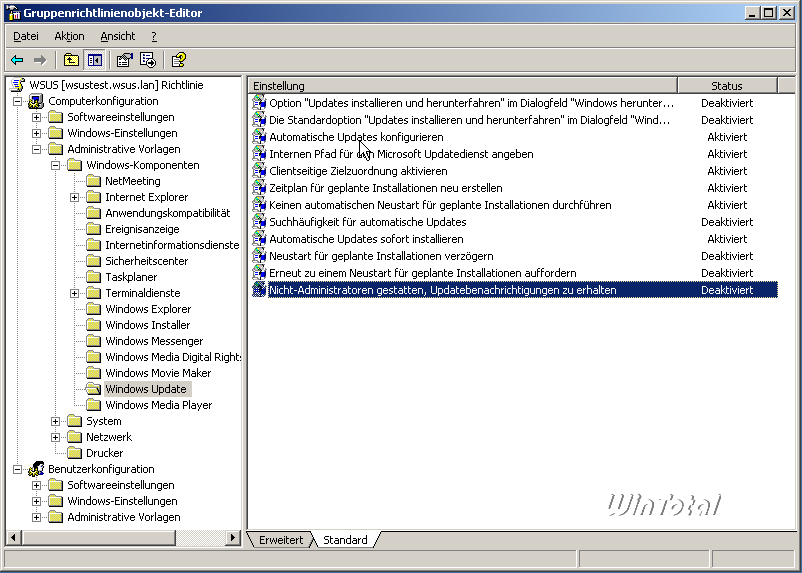Click the policy icon beside Suchhäufigkeit für automatische Updates
This screenshot has width=802, height=573.
pyautogui.click(x=259, y=222)
